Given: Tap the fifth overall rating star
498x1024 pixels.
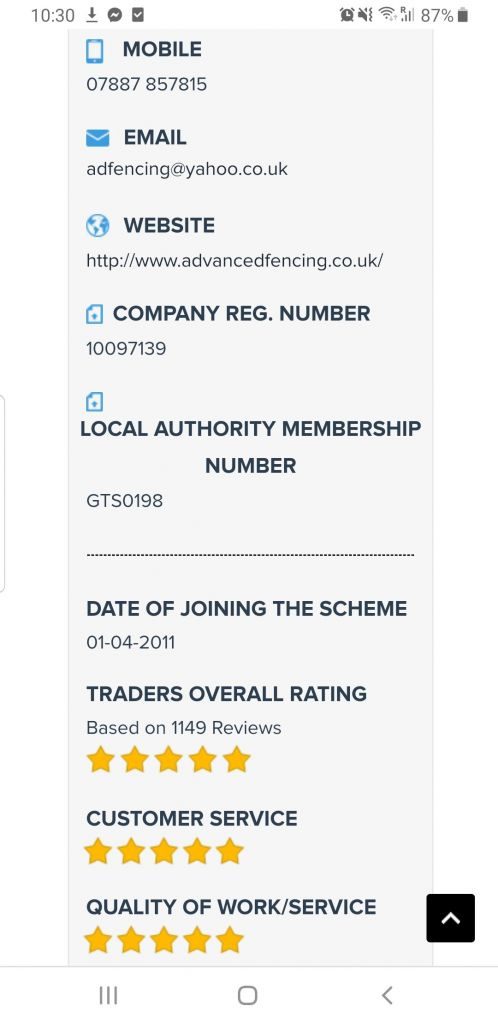Looking at the screenshot, I should point(236,760).
